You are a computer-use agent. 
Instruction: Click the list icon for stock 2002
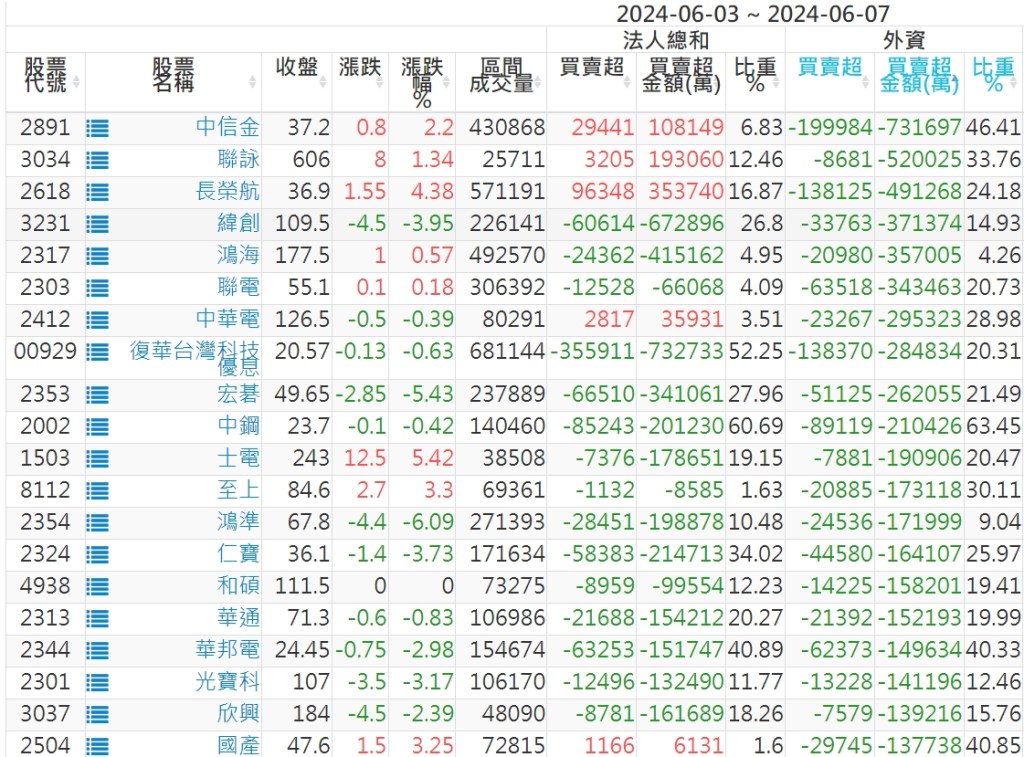click(97, 427)
